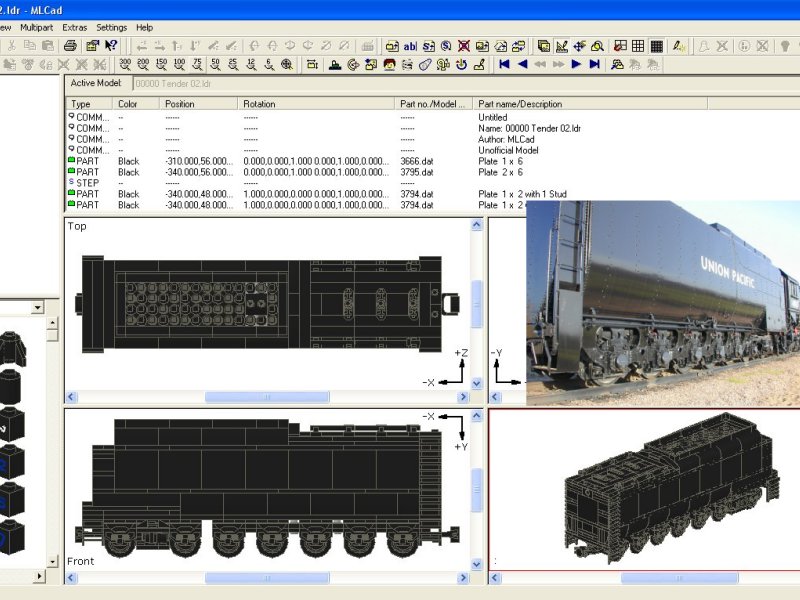This screenshot has height=600, width=800.
Task: Click Top view vertical scrollbar down arrow
Action: [477, 384]
